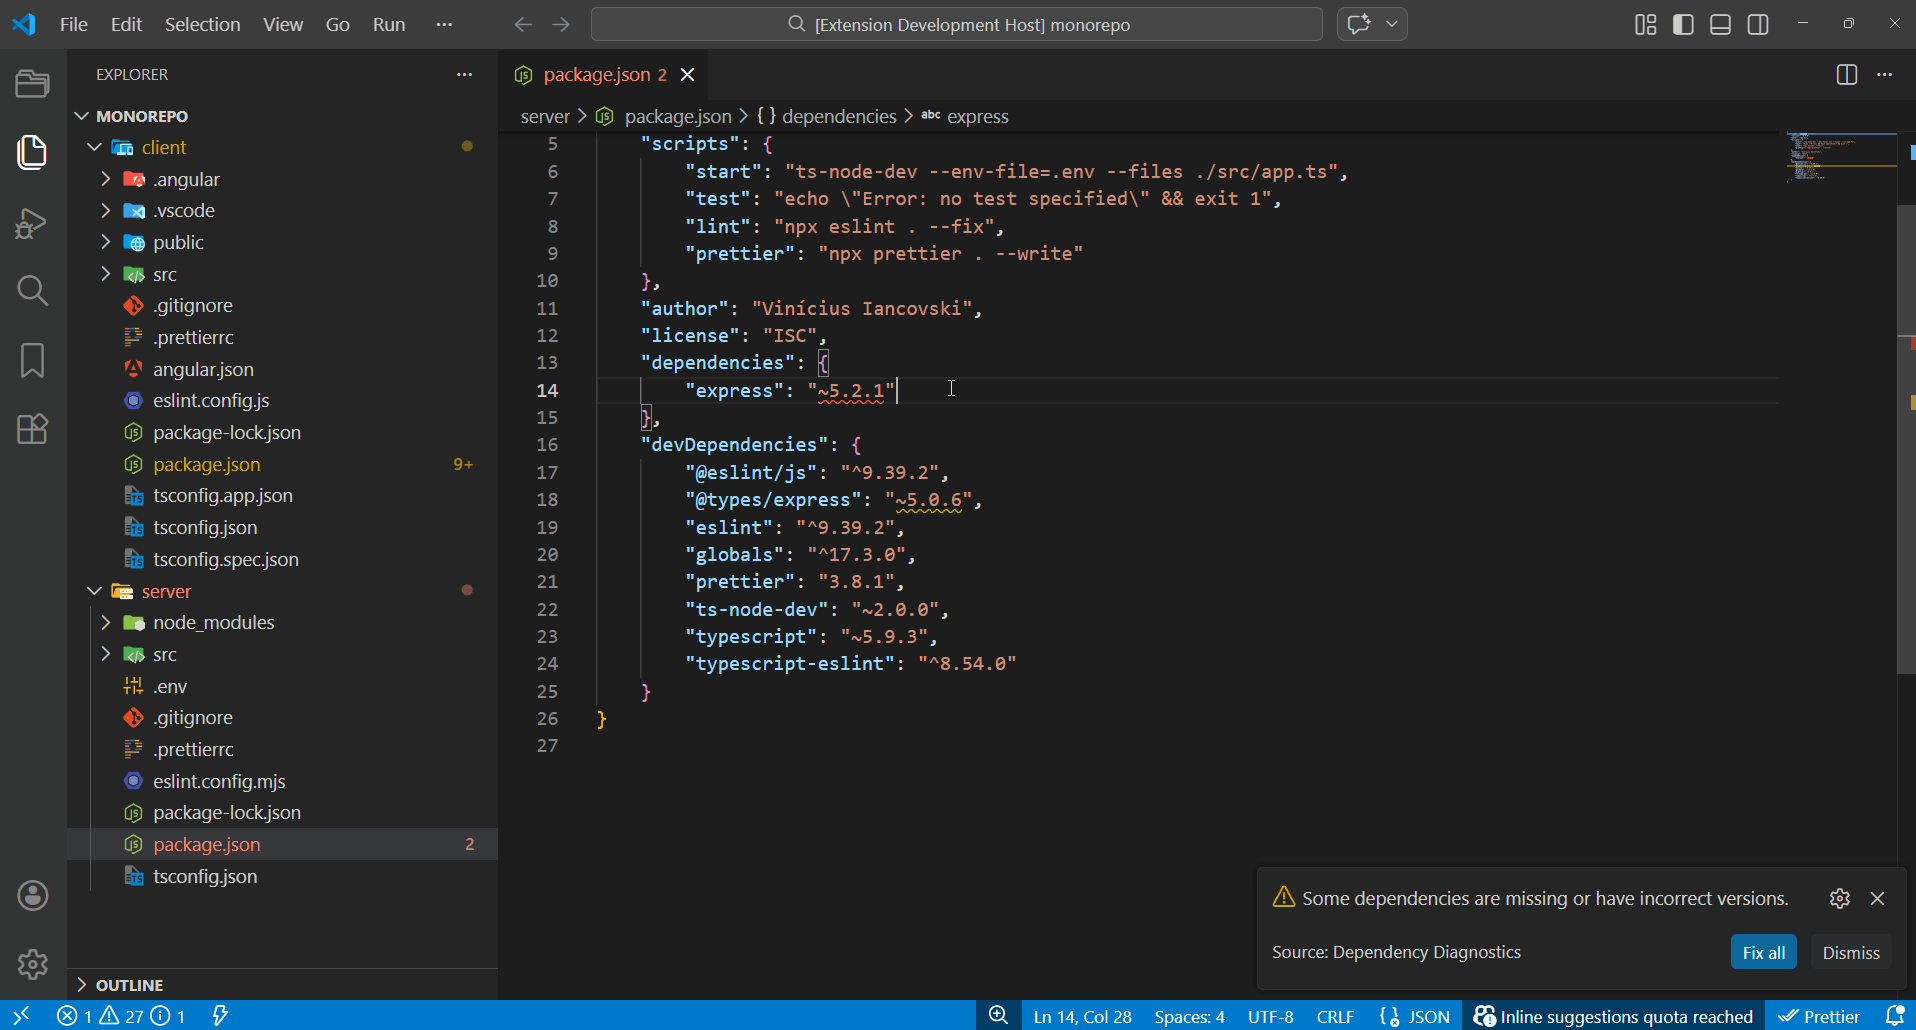Open problems via errors and warnings indicator

[120, 1016]
